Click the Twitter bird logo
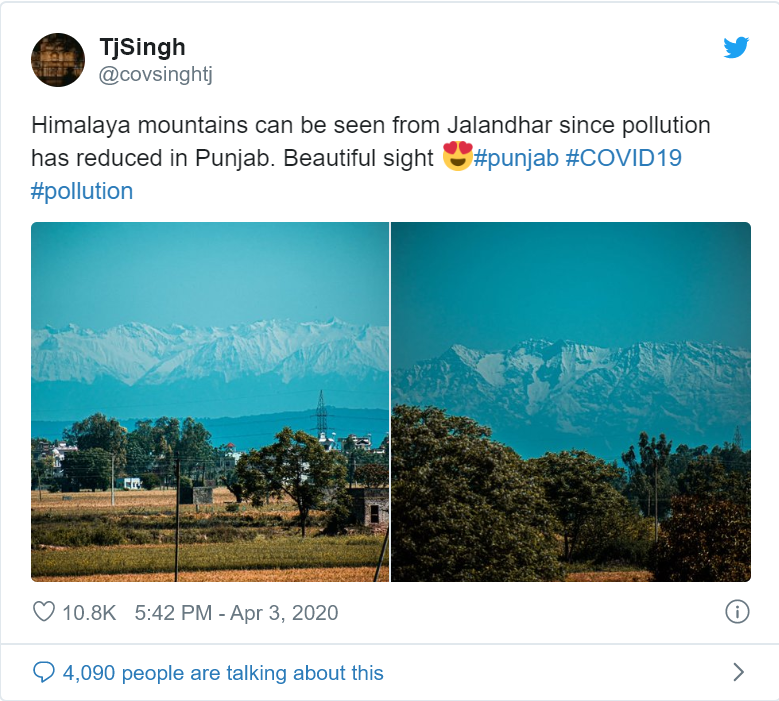This screenshot has width=779, height=701. coord(736,48)
